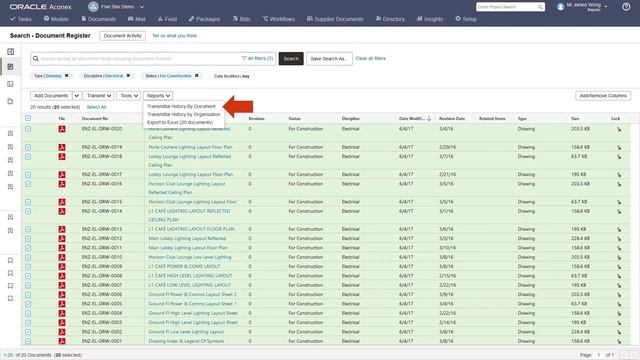The image size is (640, 360).
Task: Expand the Five Star Demo project chevron
Action: [142, 7]
